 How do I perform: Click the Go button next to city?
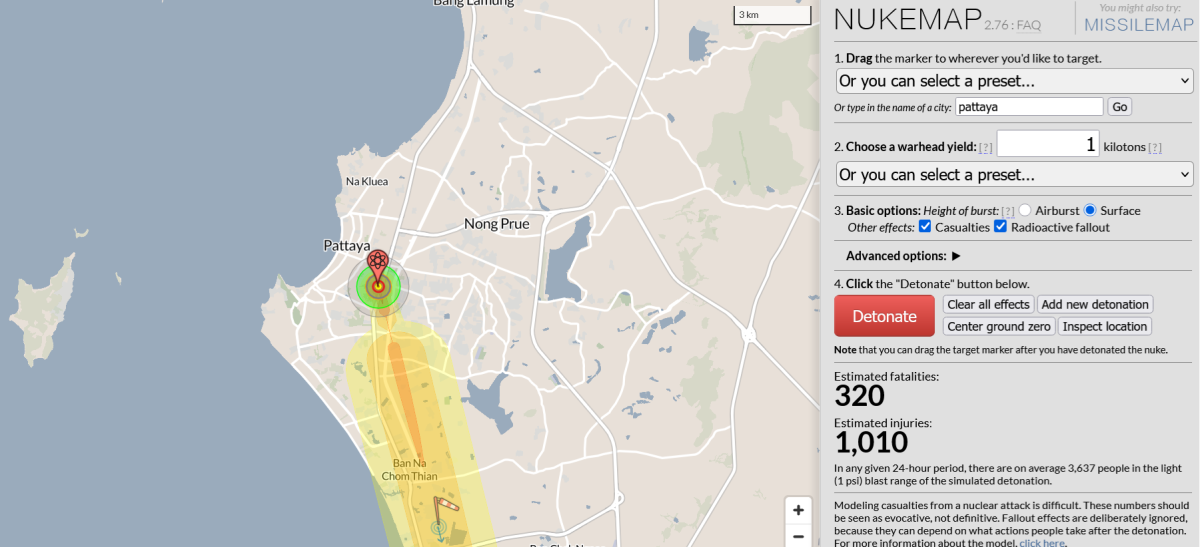tap(1119, 106)
